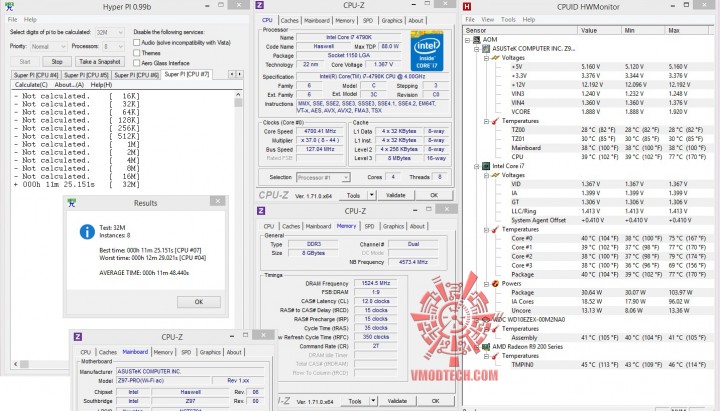This screenshot has width=720, height=411.
Task: Click the Hyper PI vertical scrollbar thumb
Action: [238, 102]
